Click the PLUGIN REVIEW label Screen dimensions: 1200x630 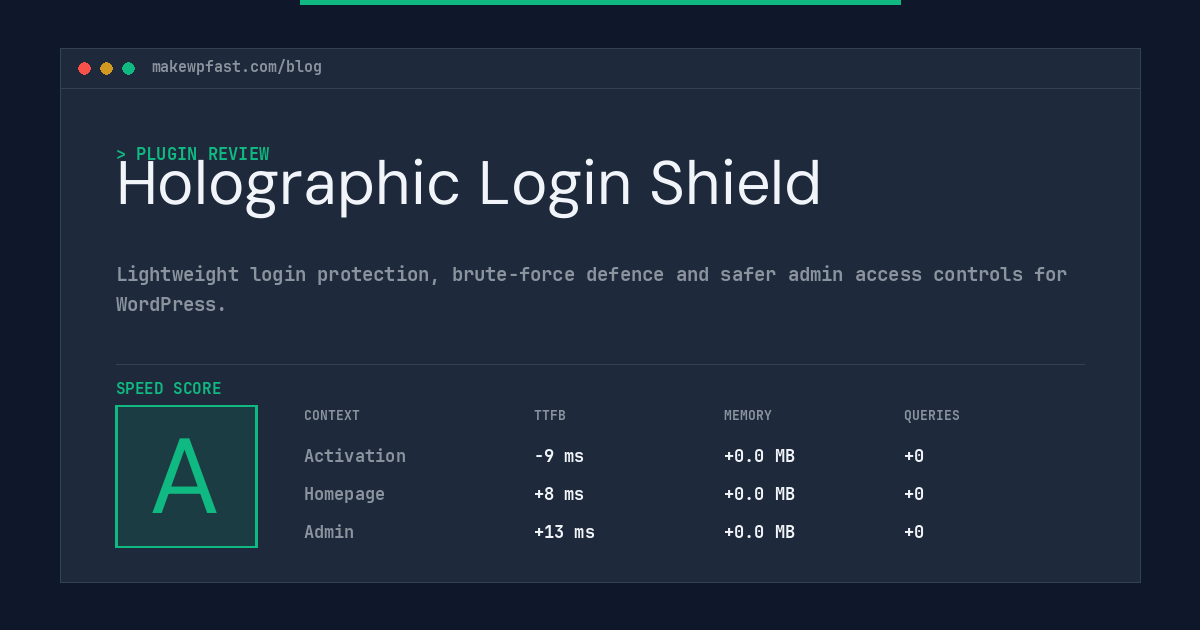[193, 154]
